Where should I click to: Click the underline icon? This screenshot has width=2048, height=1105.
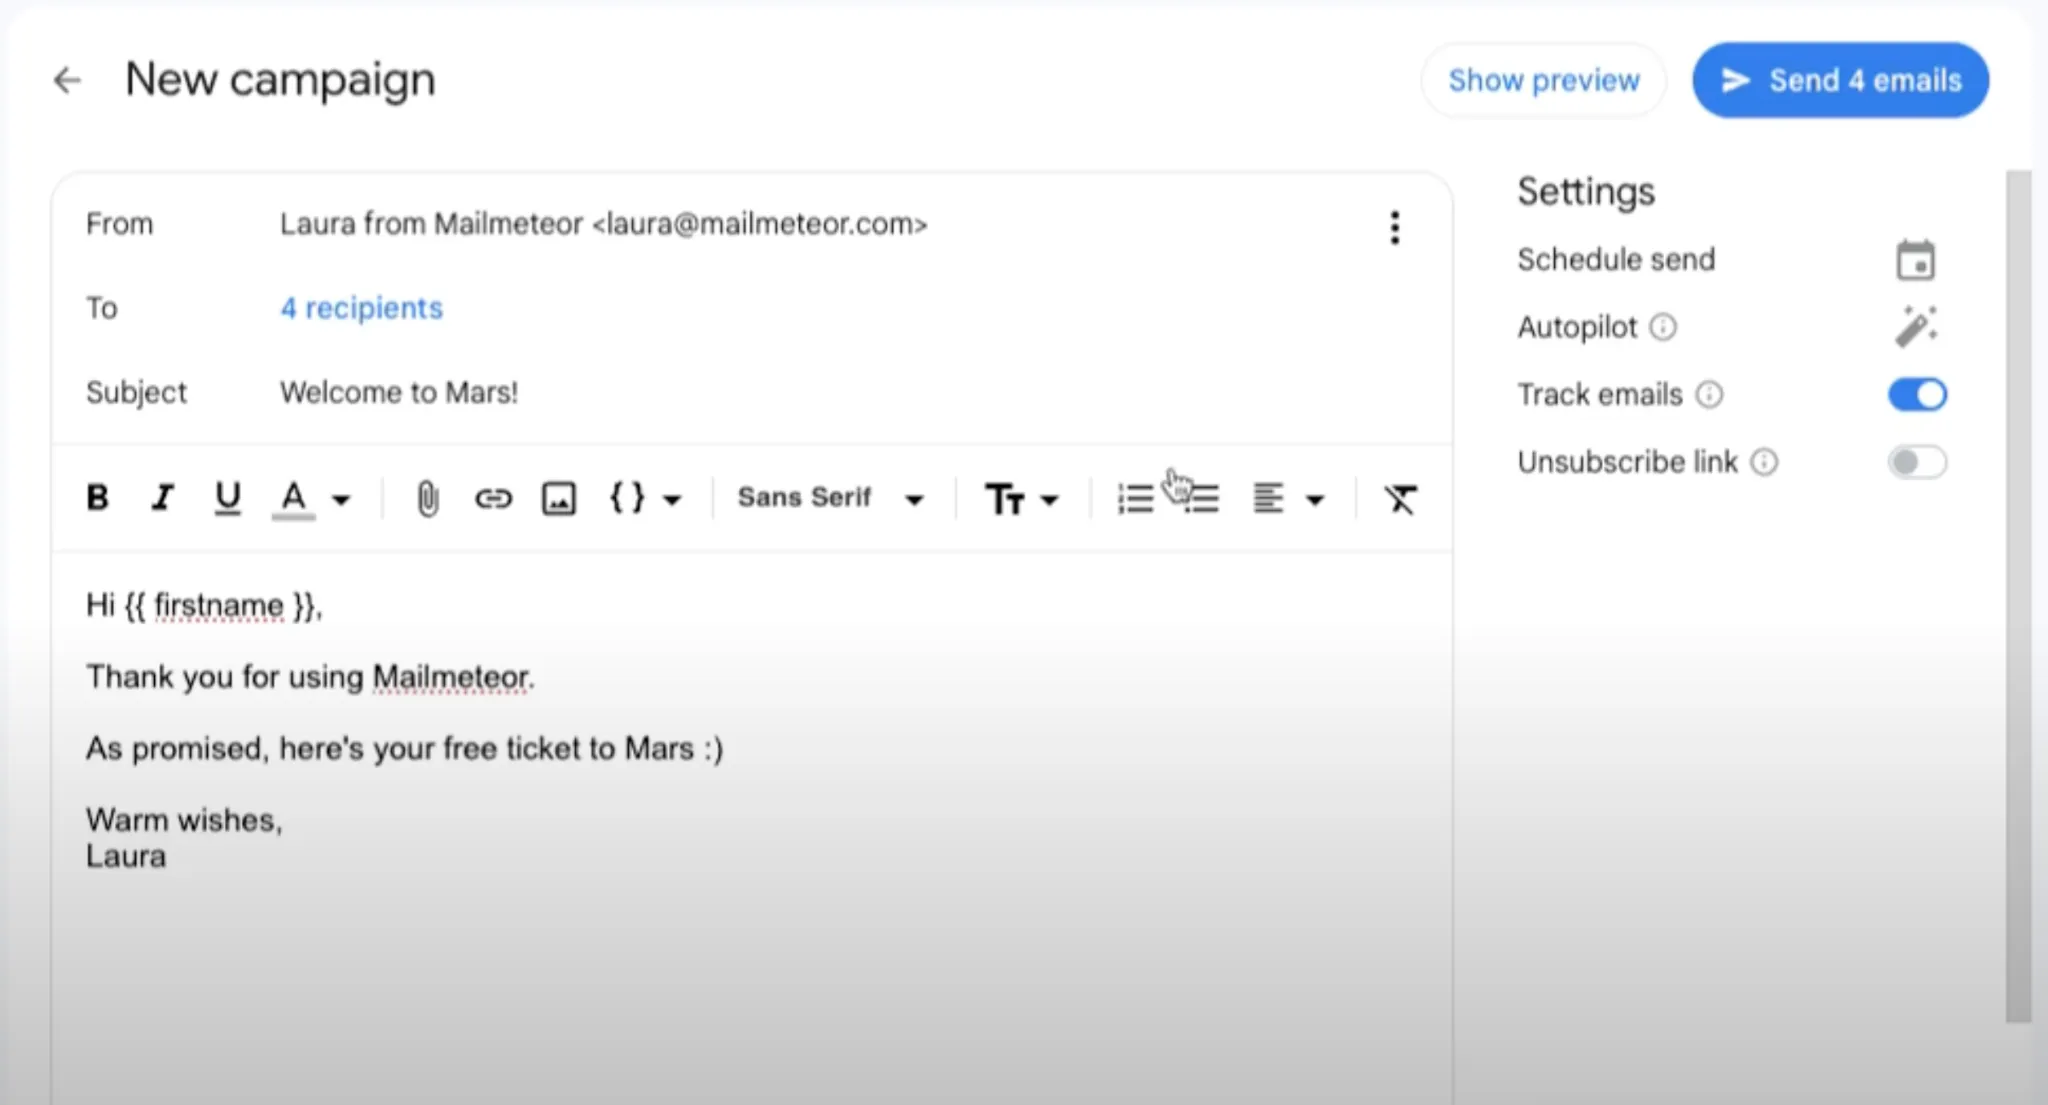click(227, 497)
